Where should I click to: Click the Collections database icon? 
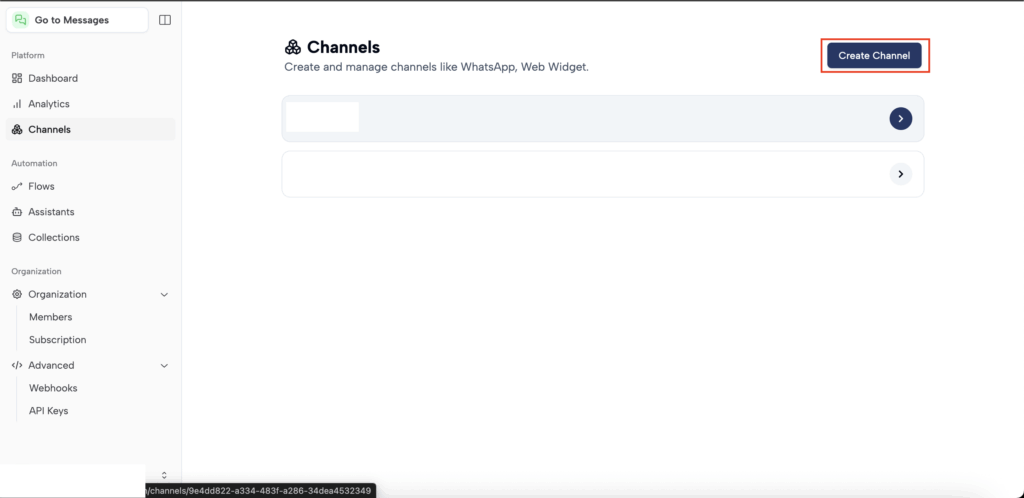click(x=17, y=237)
